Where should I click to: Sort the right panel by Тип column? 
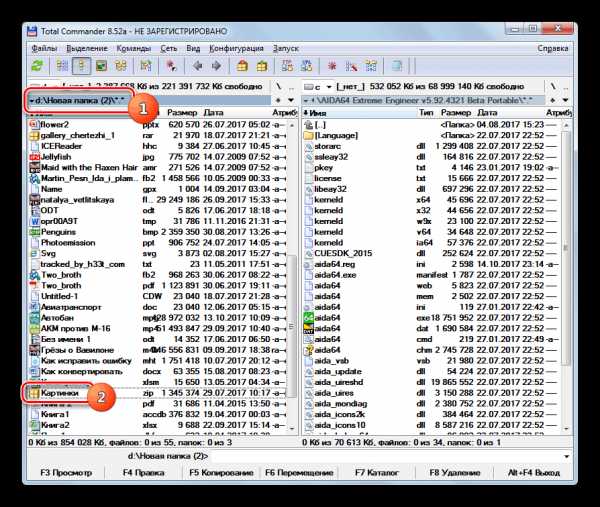(x=427, y=113)
